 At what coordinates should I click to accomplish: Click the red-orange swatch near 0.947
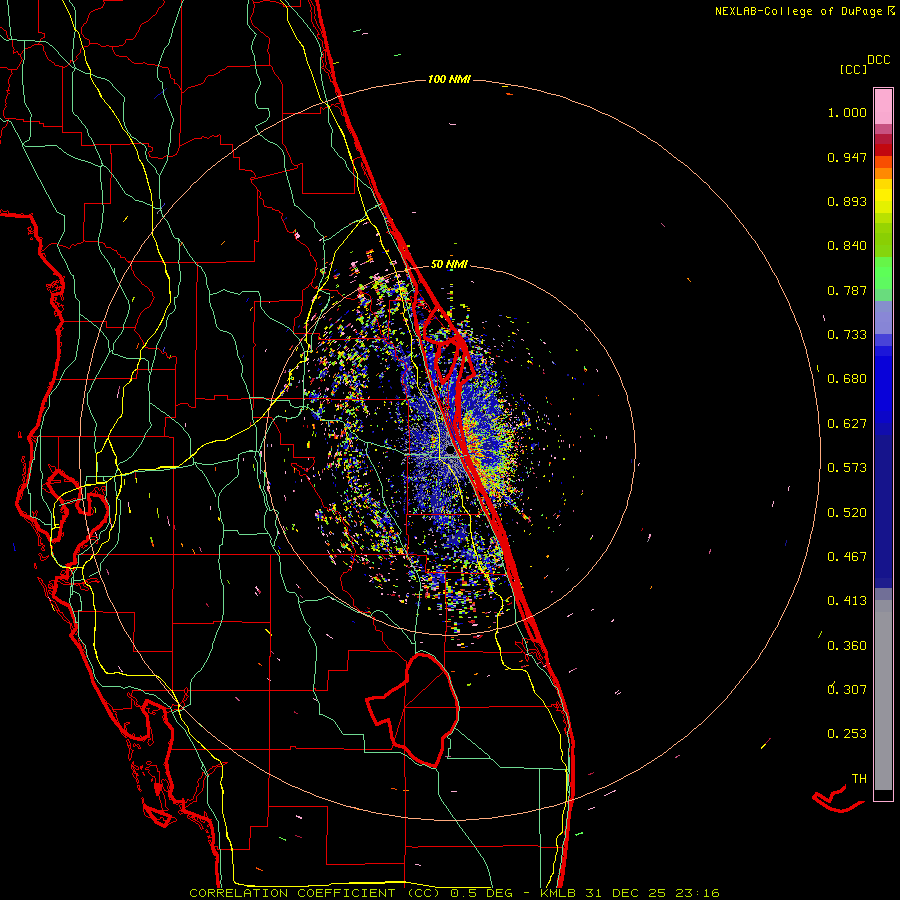tap(883, 162)
